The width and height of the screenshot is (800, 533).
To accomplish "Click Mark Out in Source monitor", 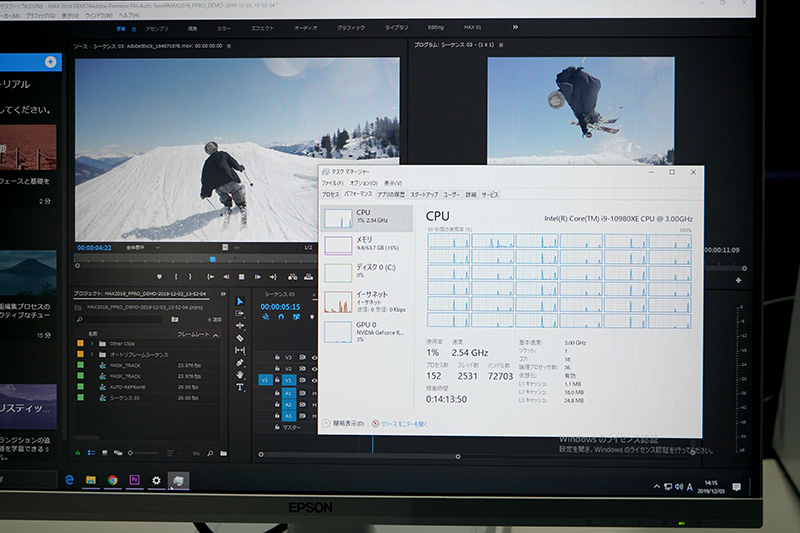I will pos(190,276).
